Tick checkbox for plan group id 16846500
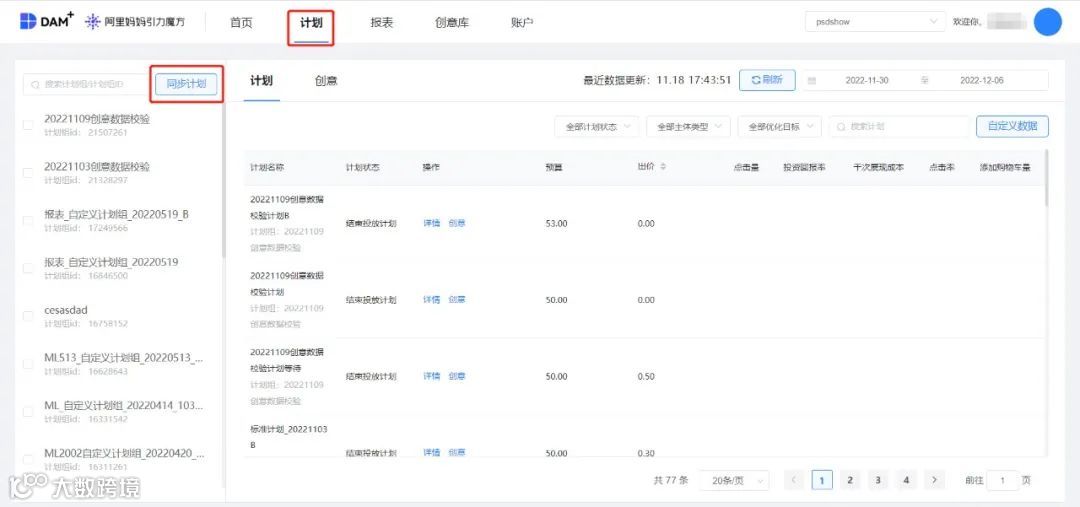This screenshot has height=507, width=1080. pos(28,268)
